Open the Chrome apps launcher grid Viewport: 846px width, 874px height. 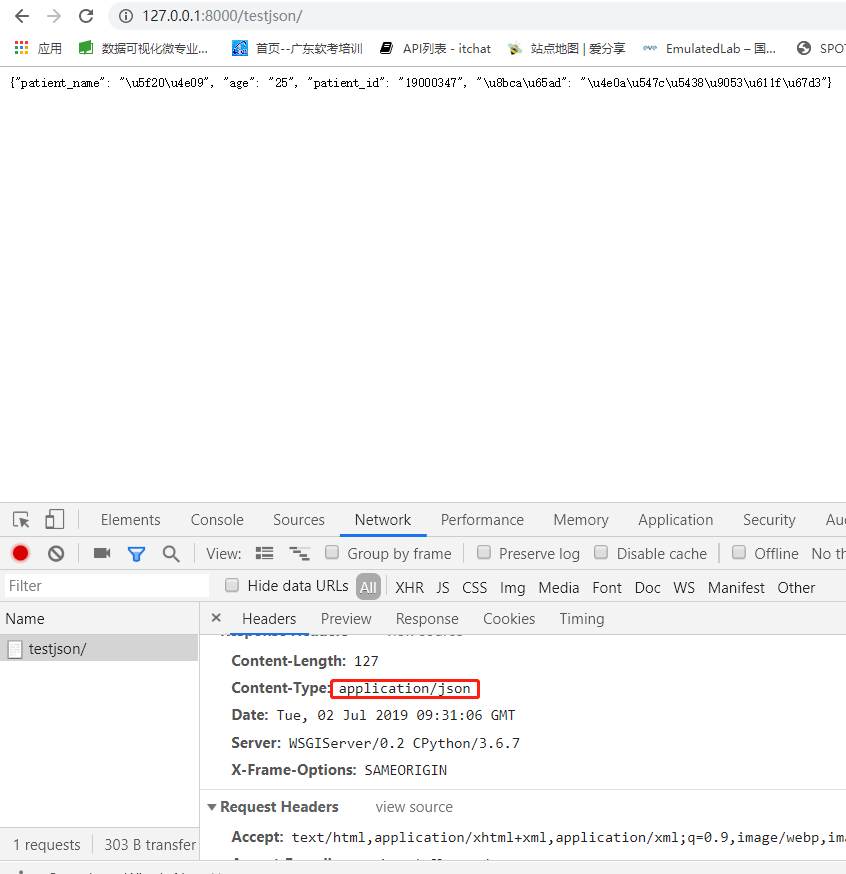click(20, 48)
